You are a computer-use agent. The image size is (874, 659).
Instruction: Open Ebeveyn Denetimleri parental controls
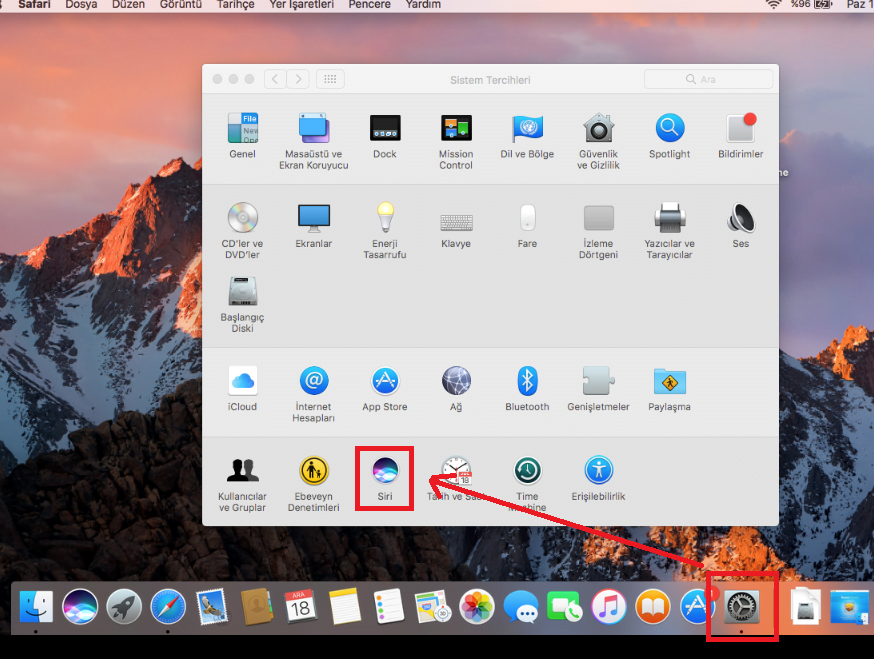click(313, 471)
